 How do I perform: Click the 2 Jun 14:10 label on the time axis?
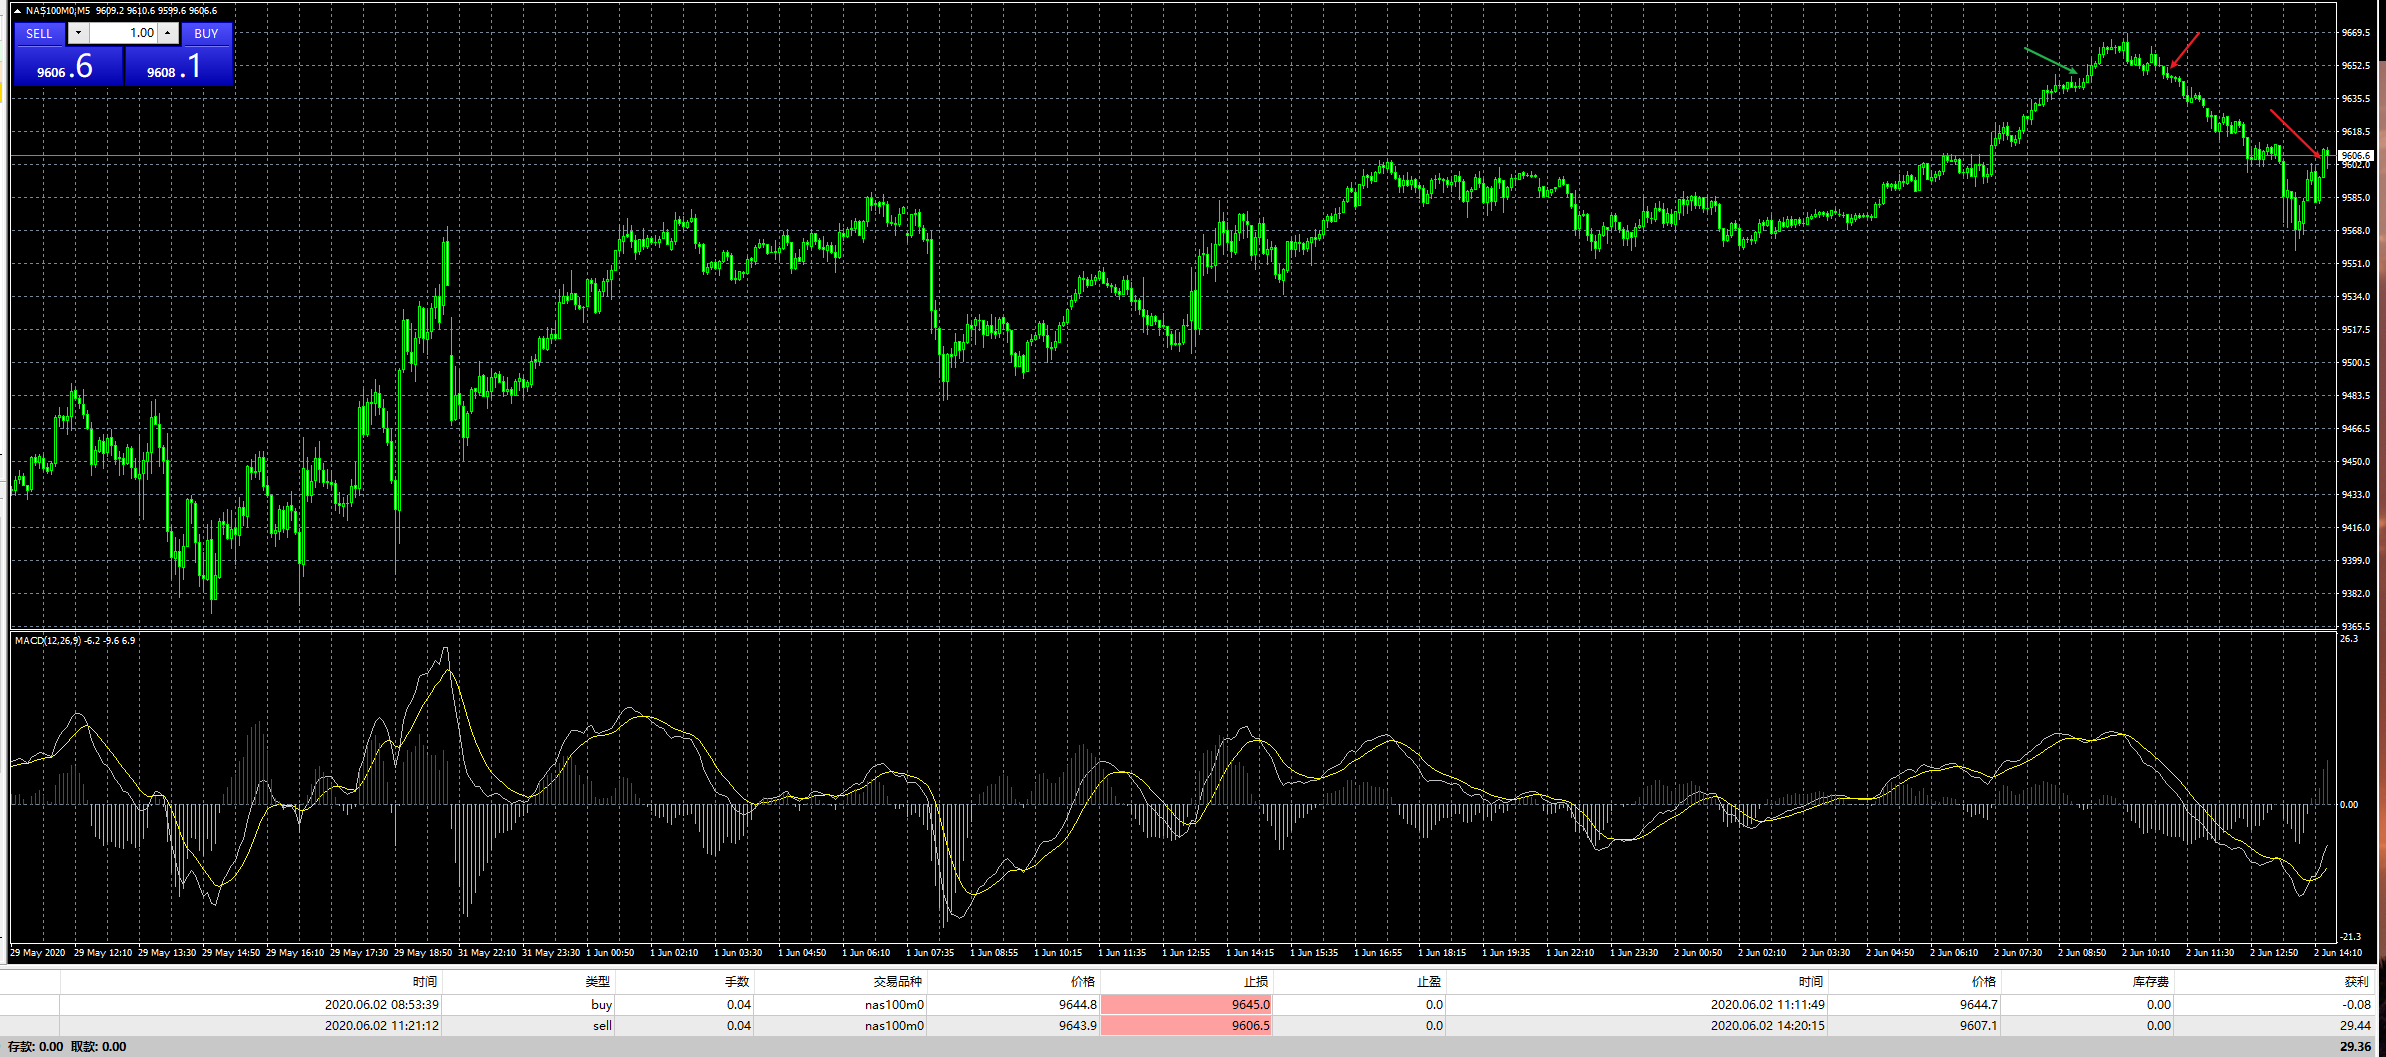[2338, 953]
